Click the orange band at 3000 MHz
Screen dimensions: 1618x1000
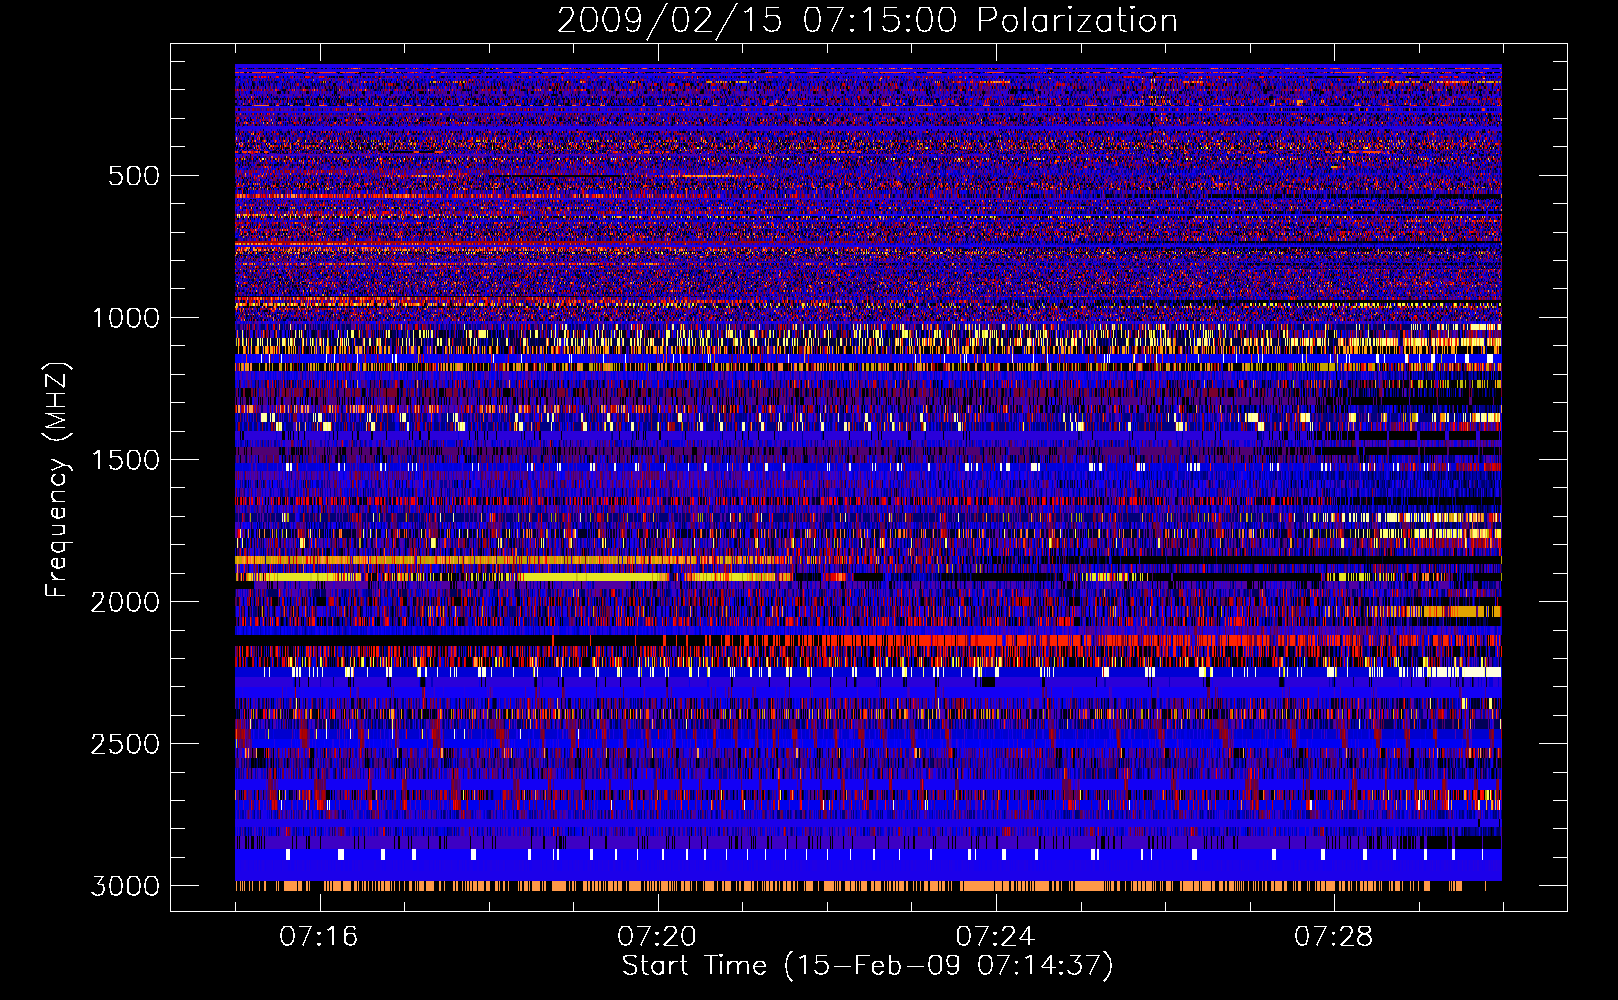[x=849, y=886]
